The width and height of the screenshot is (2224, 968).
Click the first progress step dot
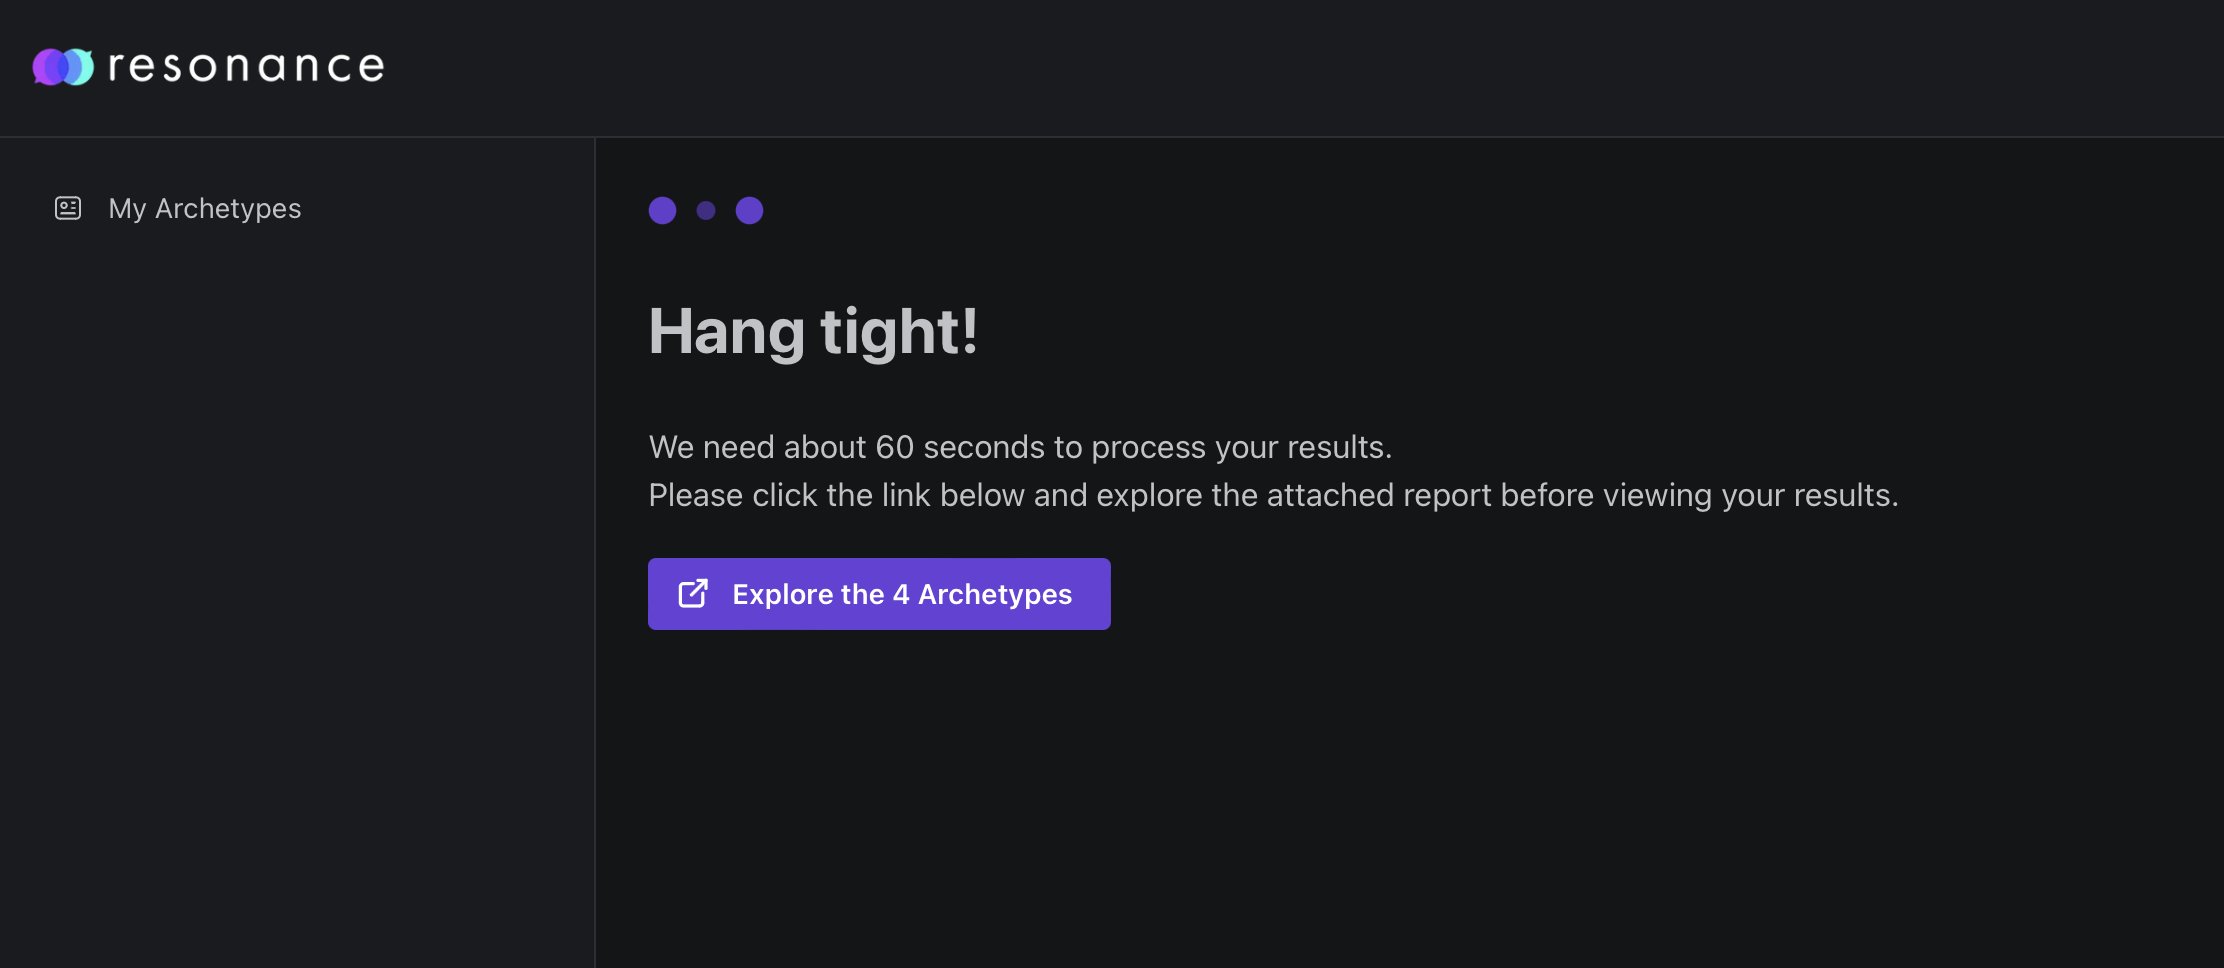click(662, 210)
